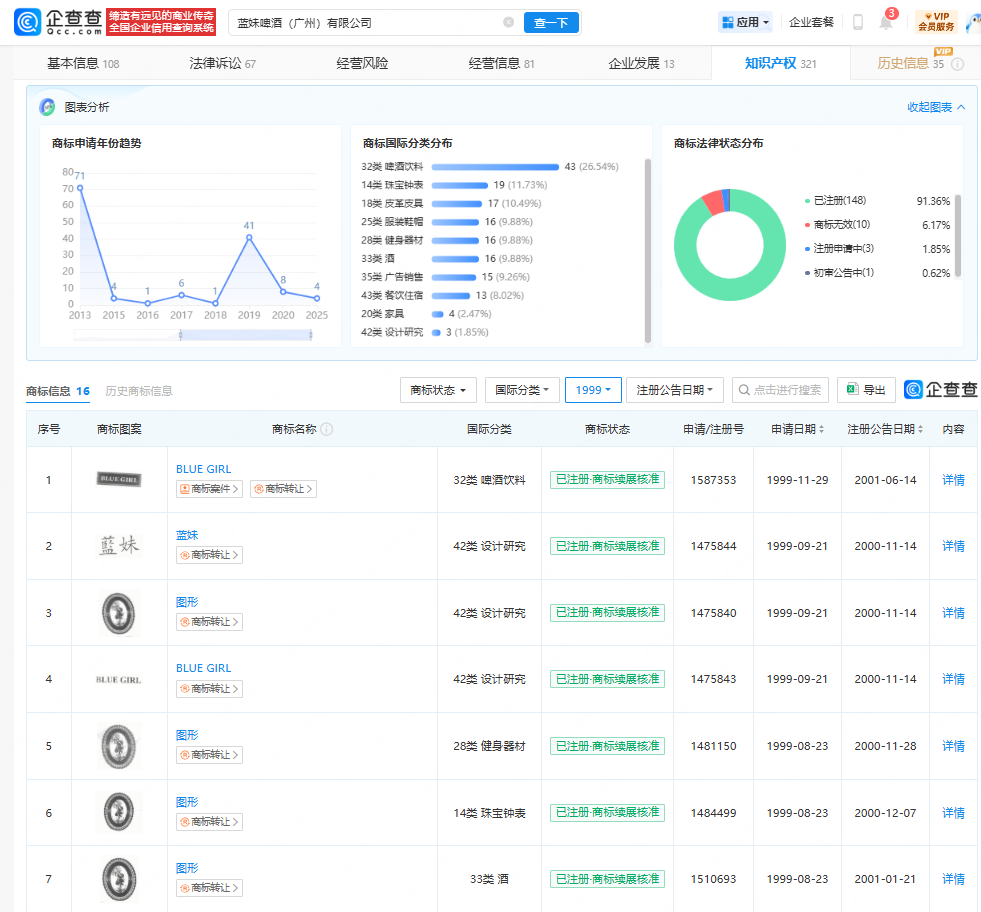The width and height of the screenshot is (981, 912).
Task: Collapse charts with 收起图表
Action: [936, 107]
